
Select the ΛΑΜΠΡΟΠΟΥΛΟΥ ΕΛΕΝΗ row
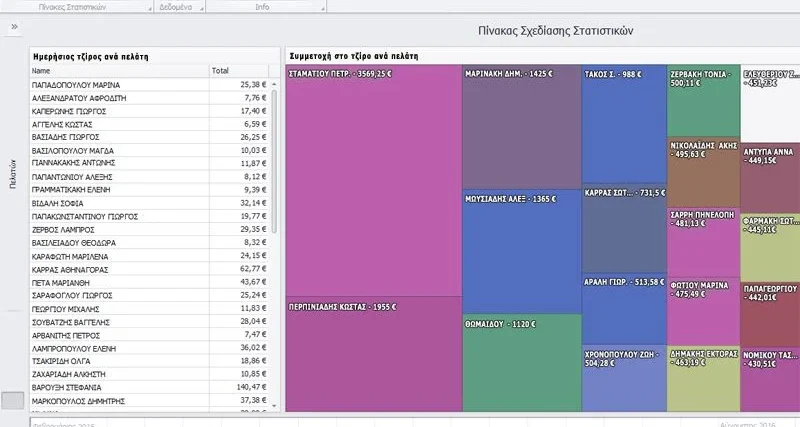click(x=149, y=348)
